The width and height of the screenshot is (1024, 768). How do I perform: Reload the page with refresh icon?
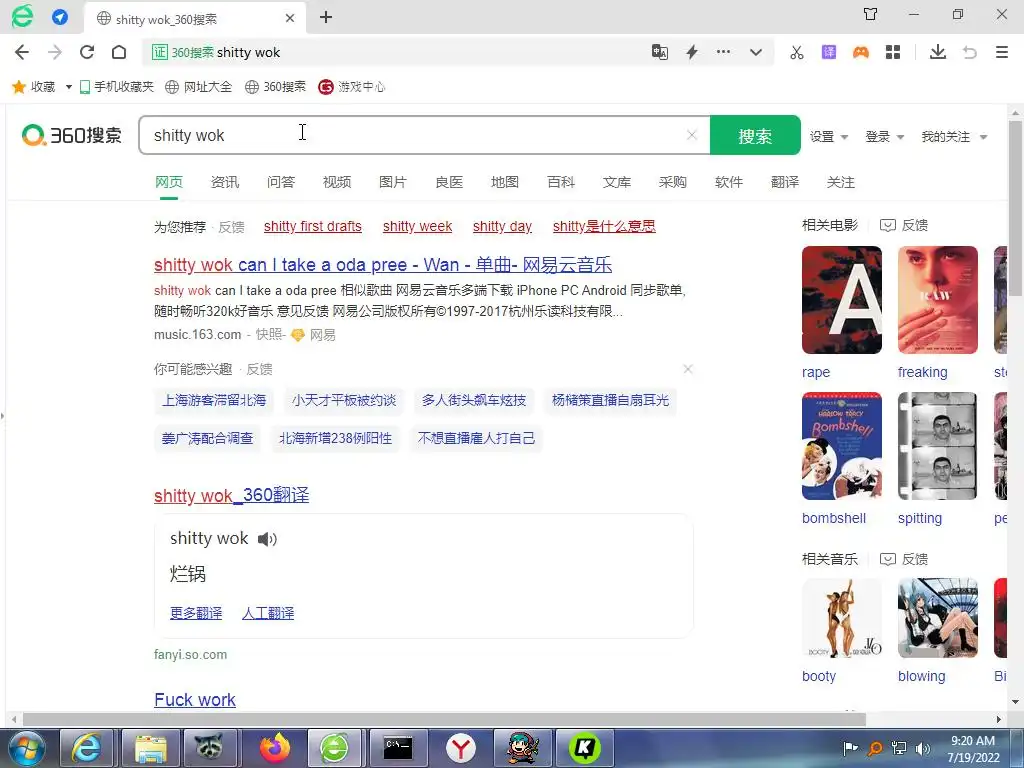click(x=87, y=52)
